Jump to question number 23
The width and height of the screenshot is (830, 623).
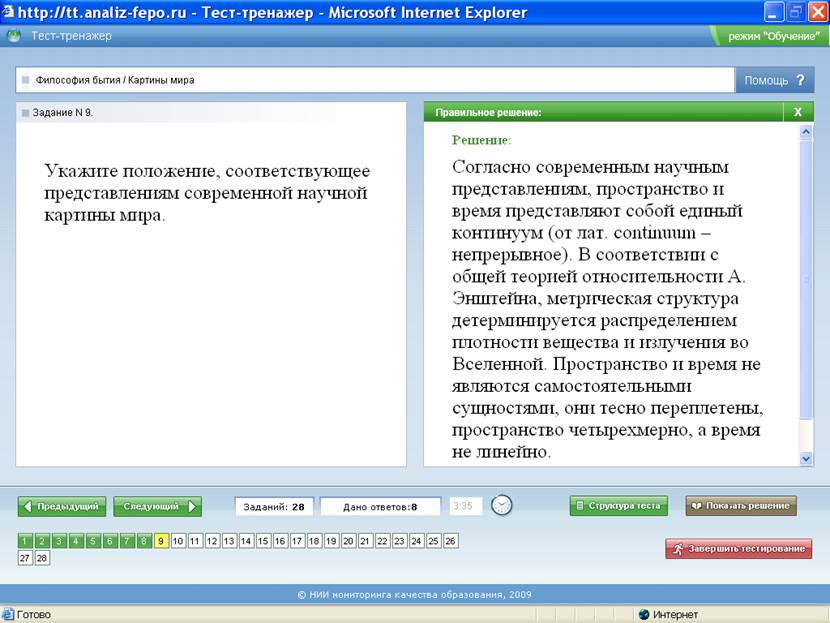coord(399,541)
